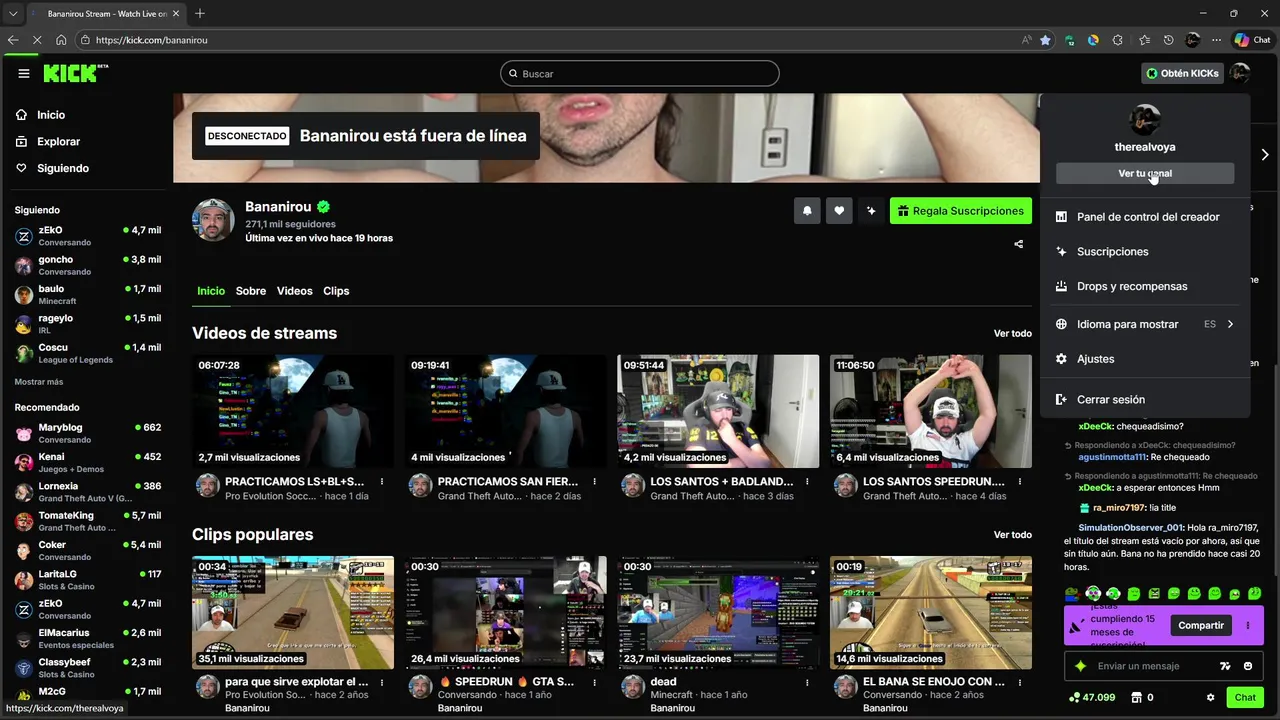Click Ver tu canal button
The image size is (1280, 720).
1145,173
